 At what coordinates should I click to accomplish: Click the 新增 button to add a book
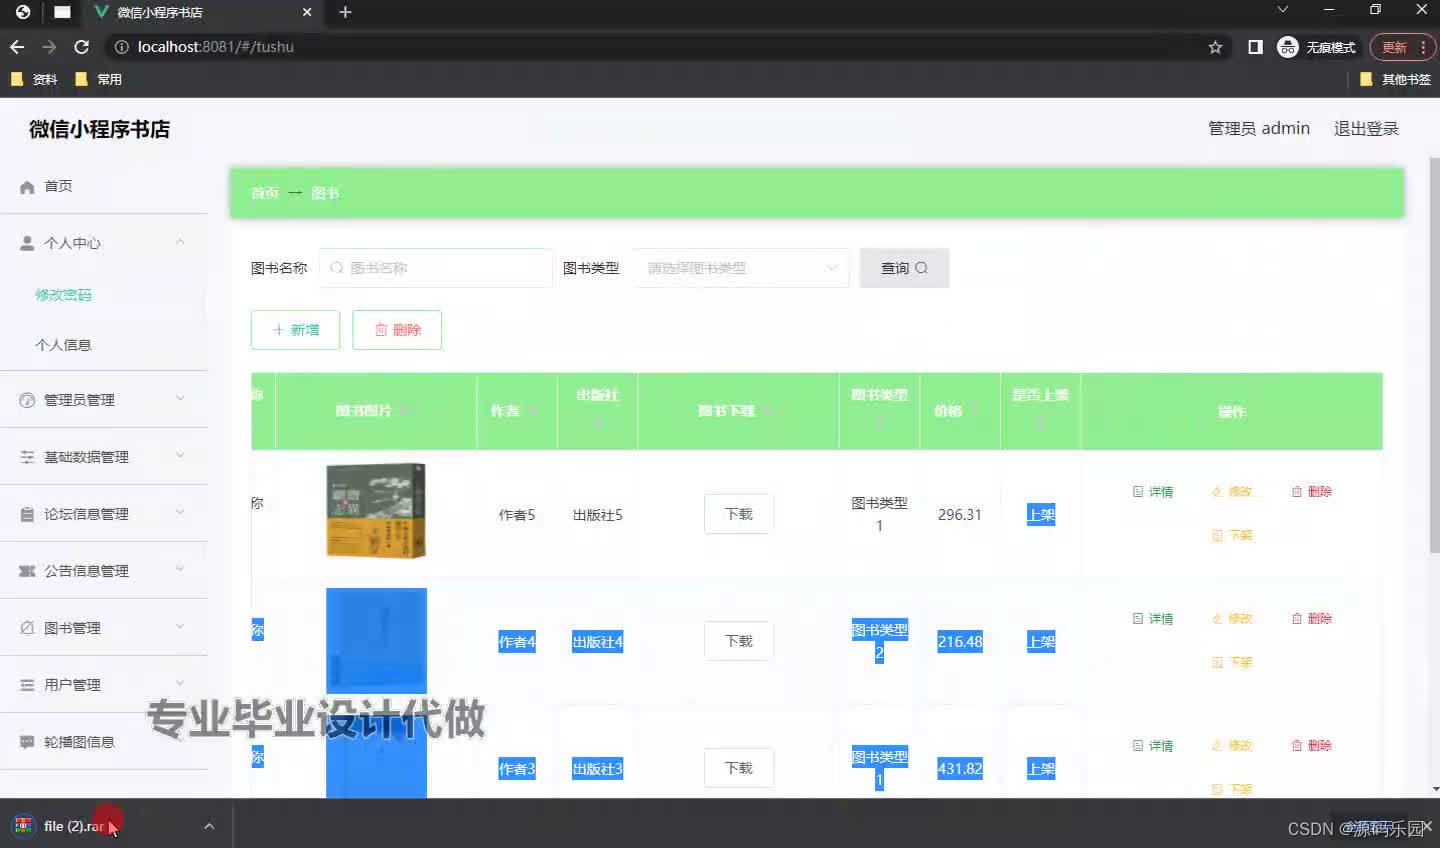tap(294, 330)
